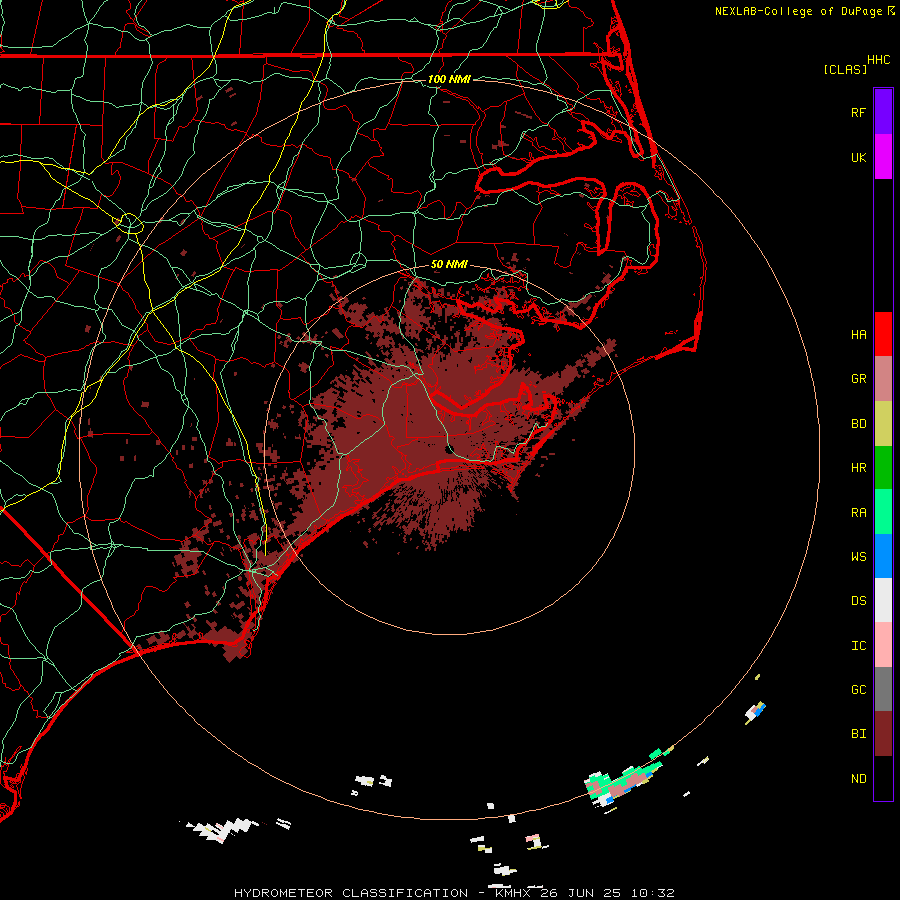Click the IC legend label

tap(858, 645)
